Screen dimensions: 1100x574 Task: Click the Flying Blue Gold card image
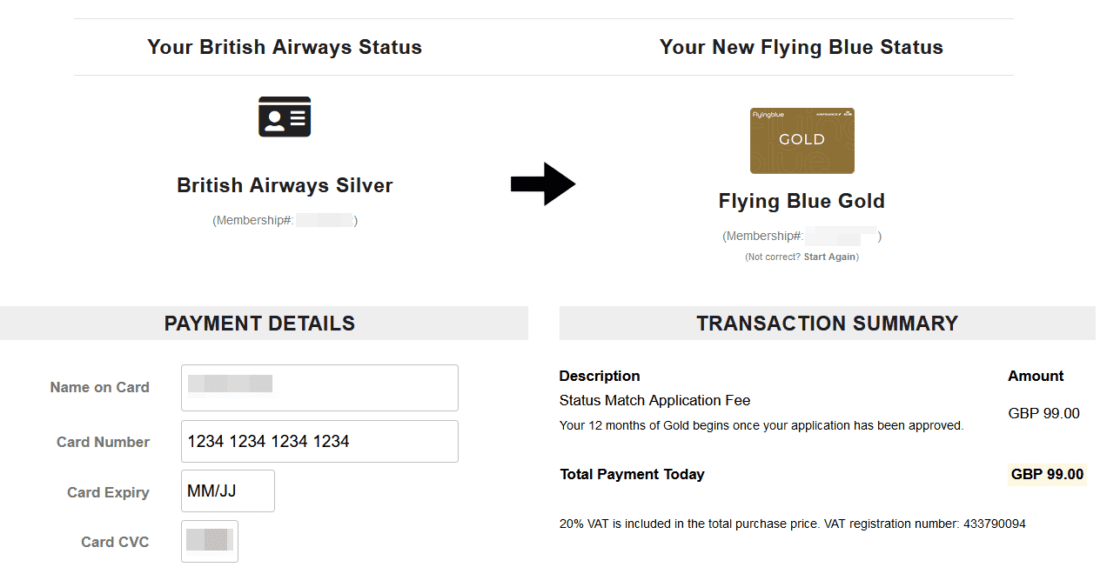[x=802, y=141]
